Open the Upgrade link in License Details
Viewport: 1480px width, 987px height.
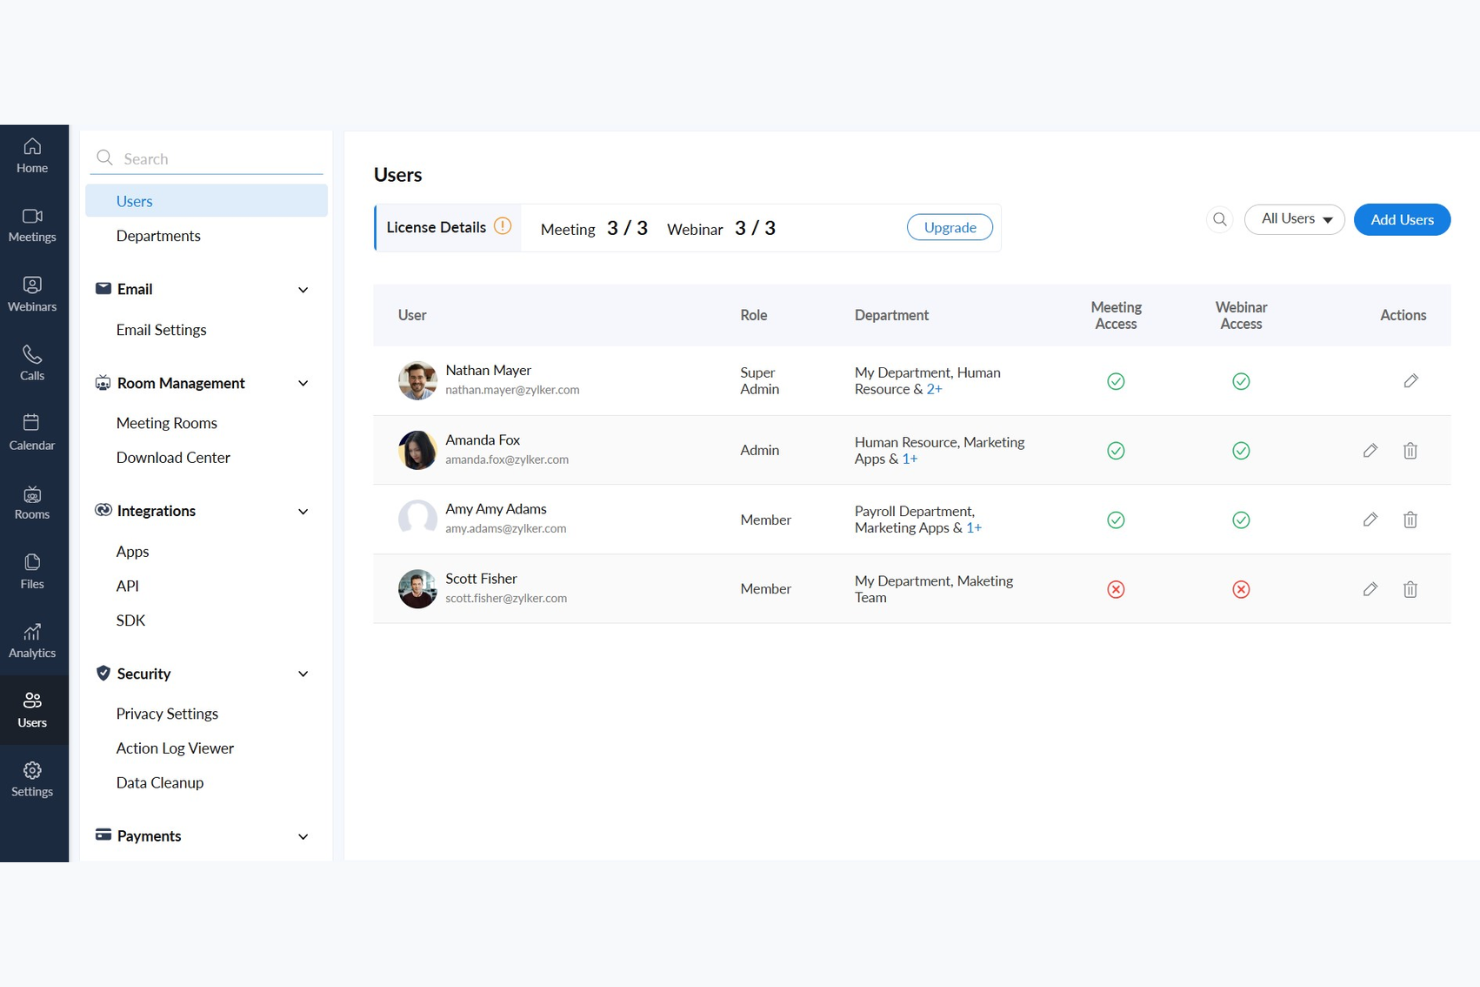tap(949, 227)
